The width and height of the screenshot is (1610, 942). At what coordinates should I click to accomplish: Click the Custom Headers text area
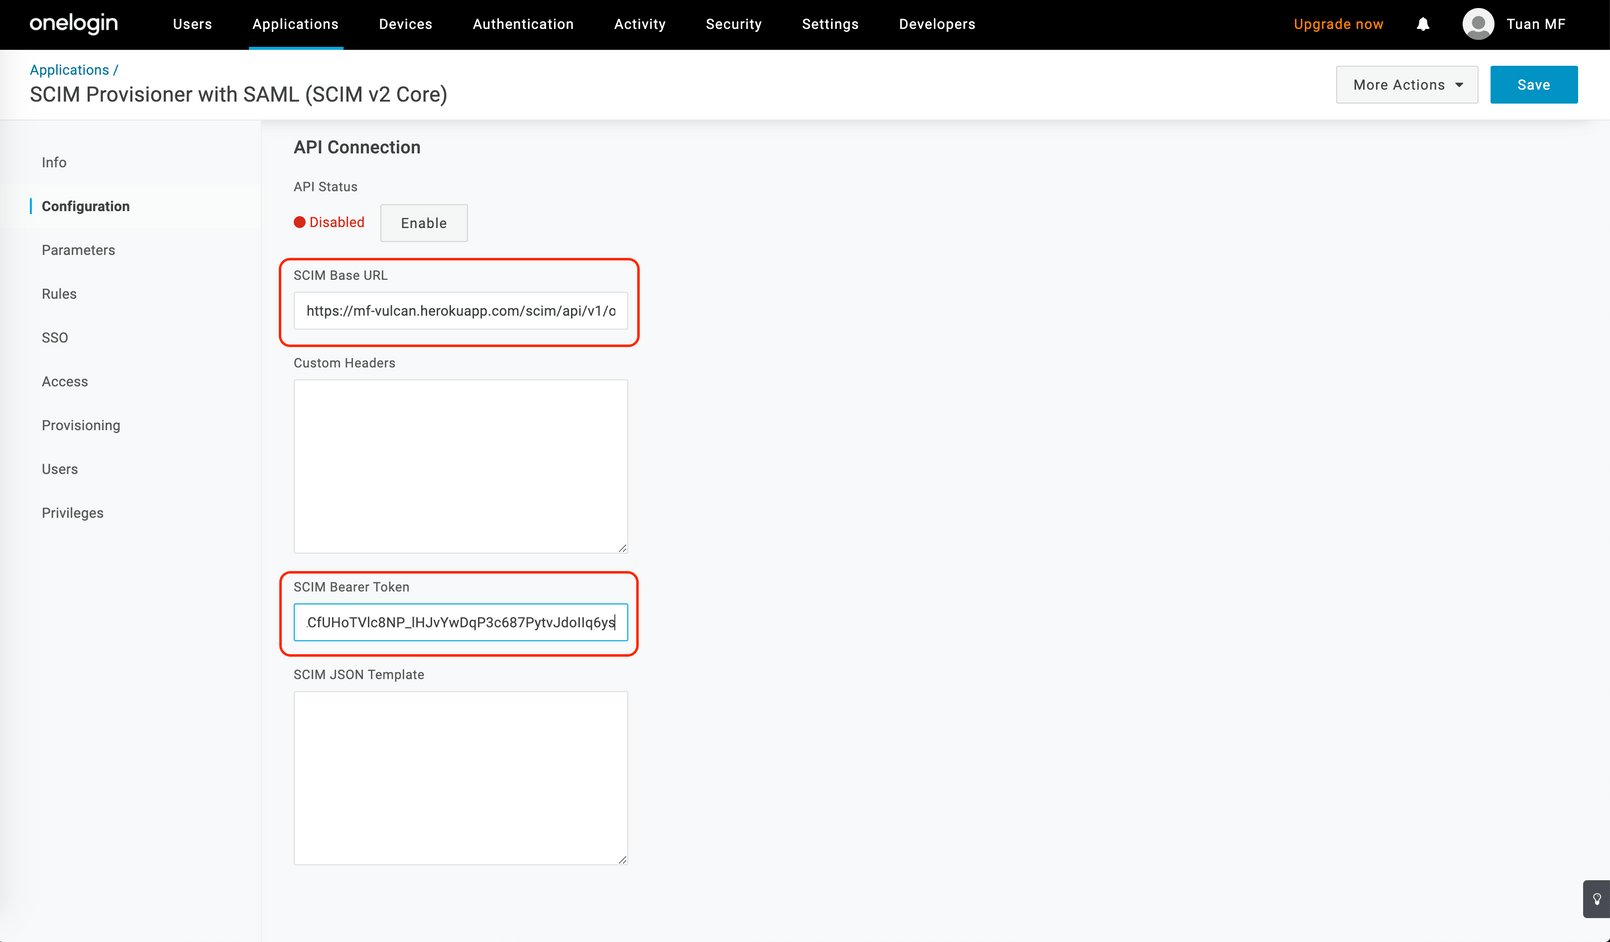[461, 466]
